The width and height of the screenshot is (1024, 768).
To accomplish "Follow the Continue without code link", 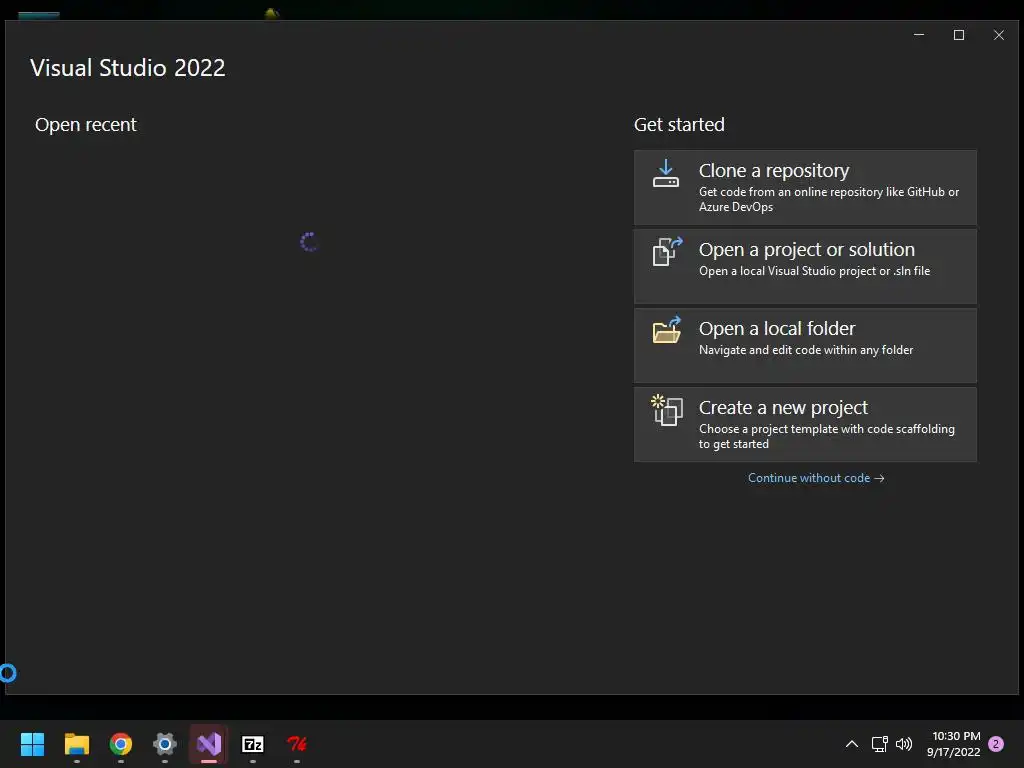I will pos(816,478).
